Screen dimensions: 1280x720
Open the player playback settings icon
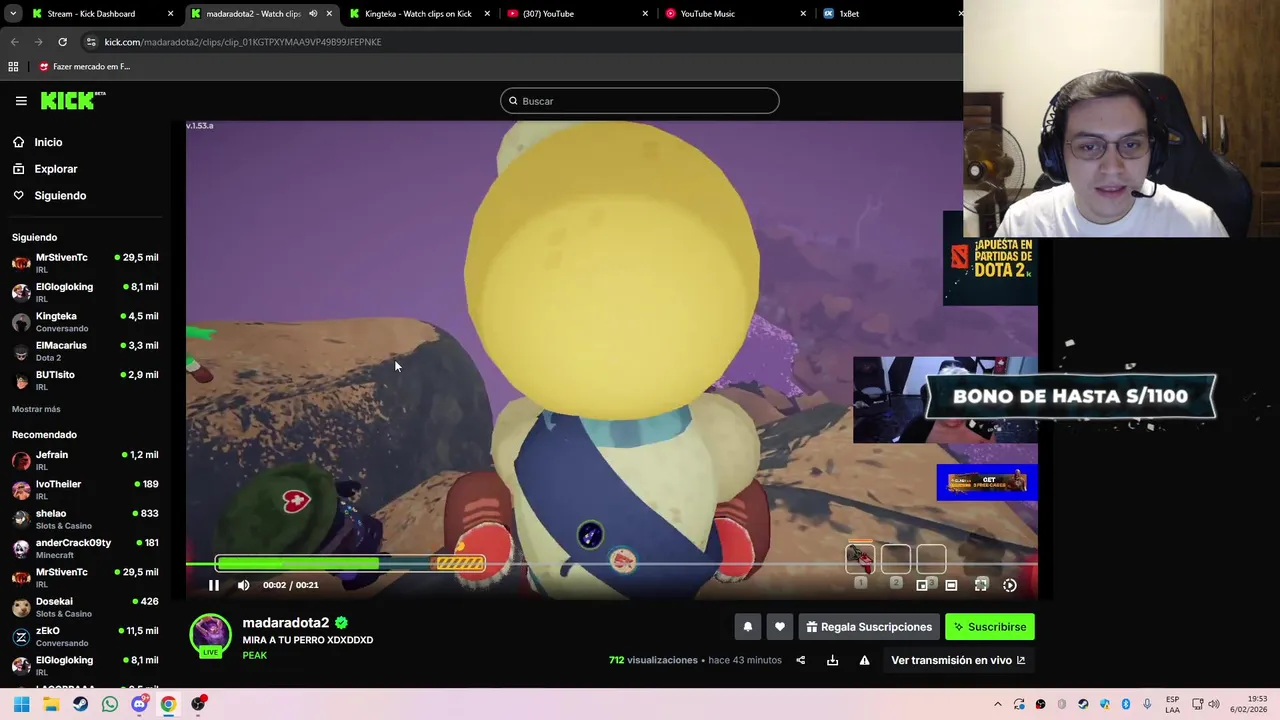coord(1010,585)
